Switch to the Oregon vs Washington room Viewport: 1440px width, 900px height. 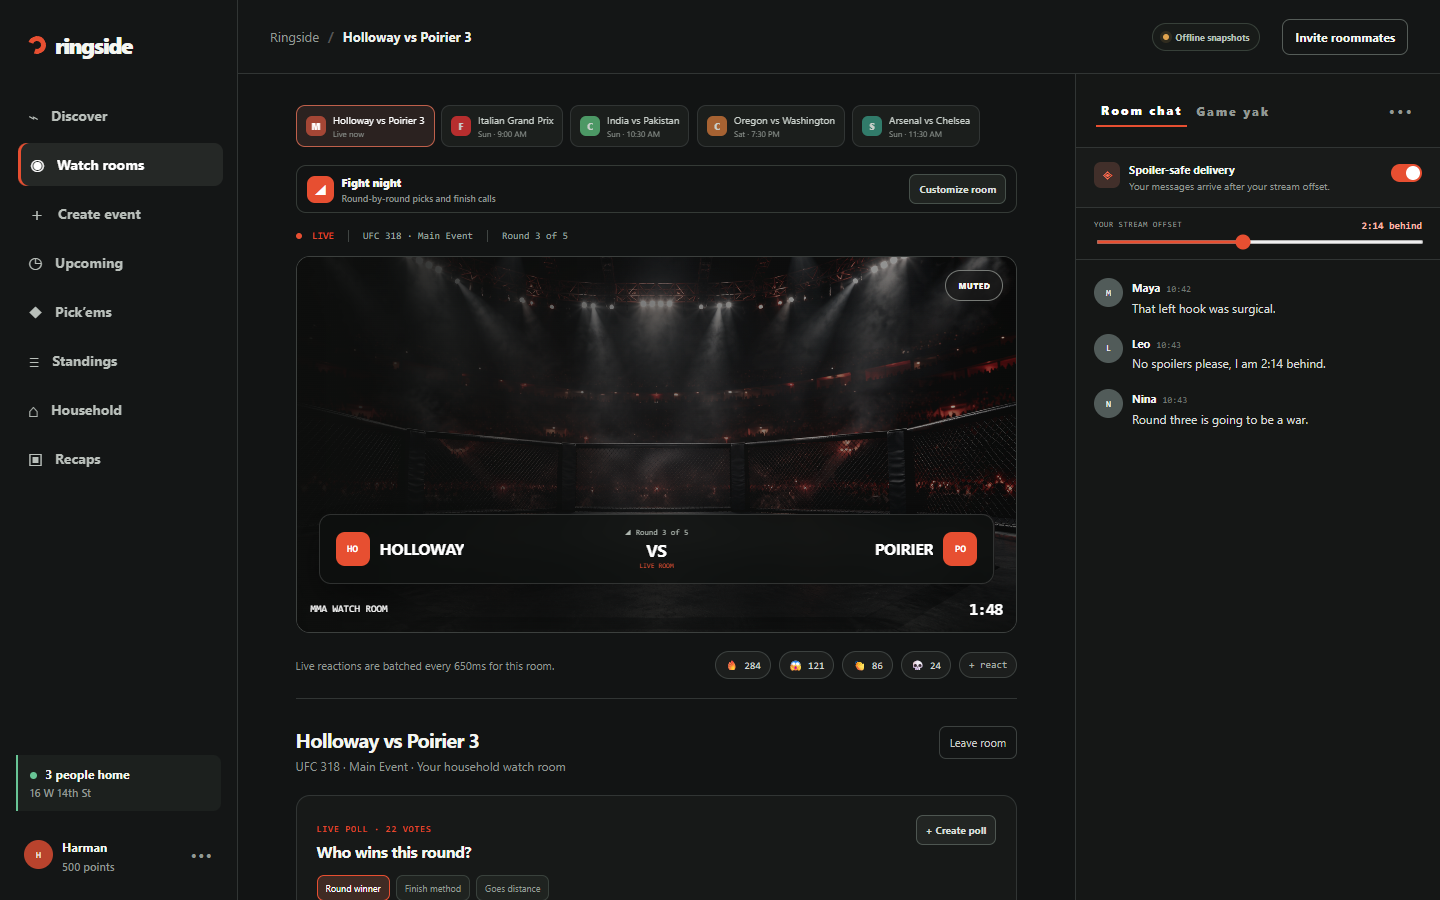pyautogui.click(x=771, y=126)
